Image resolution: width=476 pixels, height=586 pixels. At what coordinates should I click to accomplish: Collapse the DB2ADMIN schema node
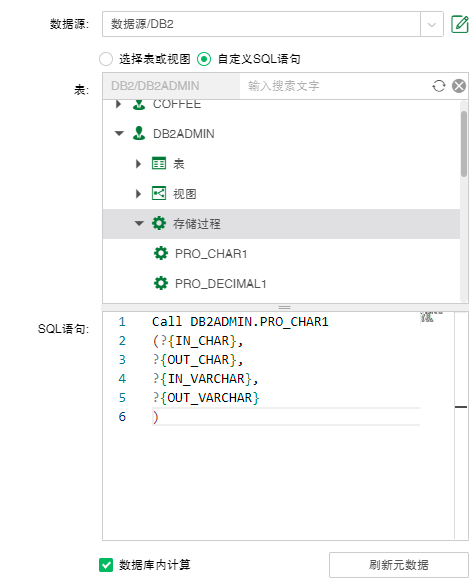click(119, 133)
